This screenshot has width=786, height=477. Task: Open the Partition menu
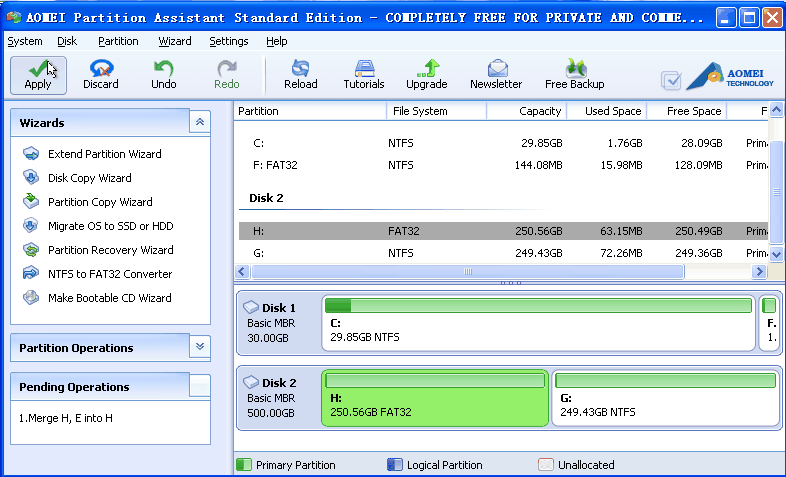pos(118,41)
